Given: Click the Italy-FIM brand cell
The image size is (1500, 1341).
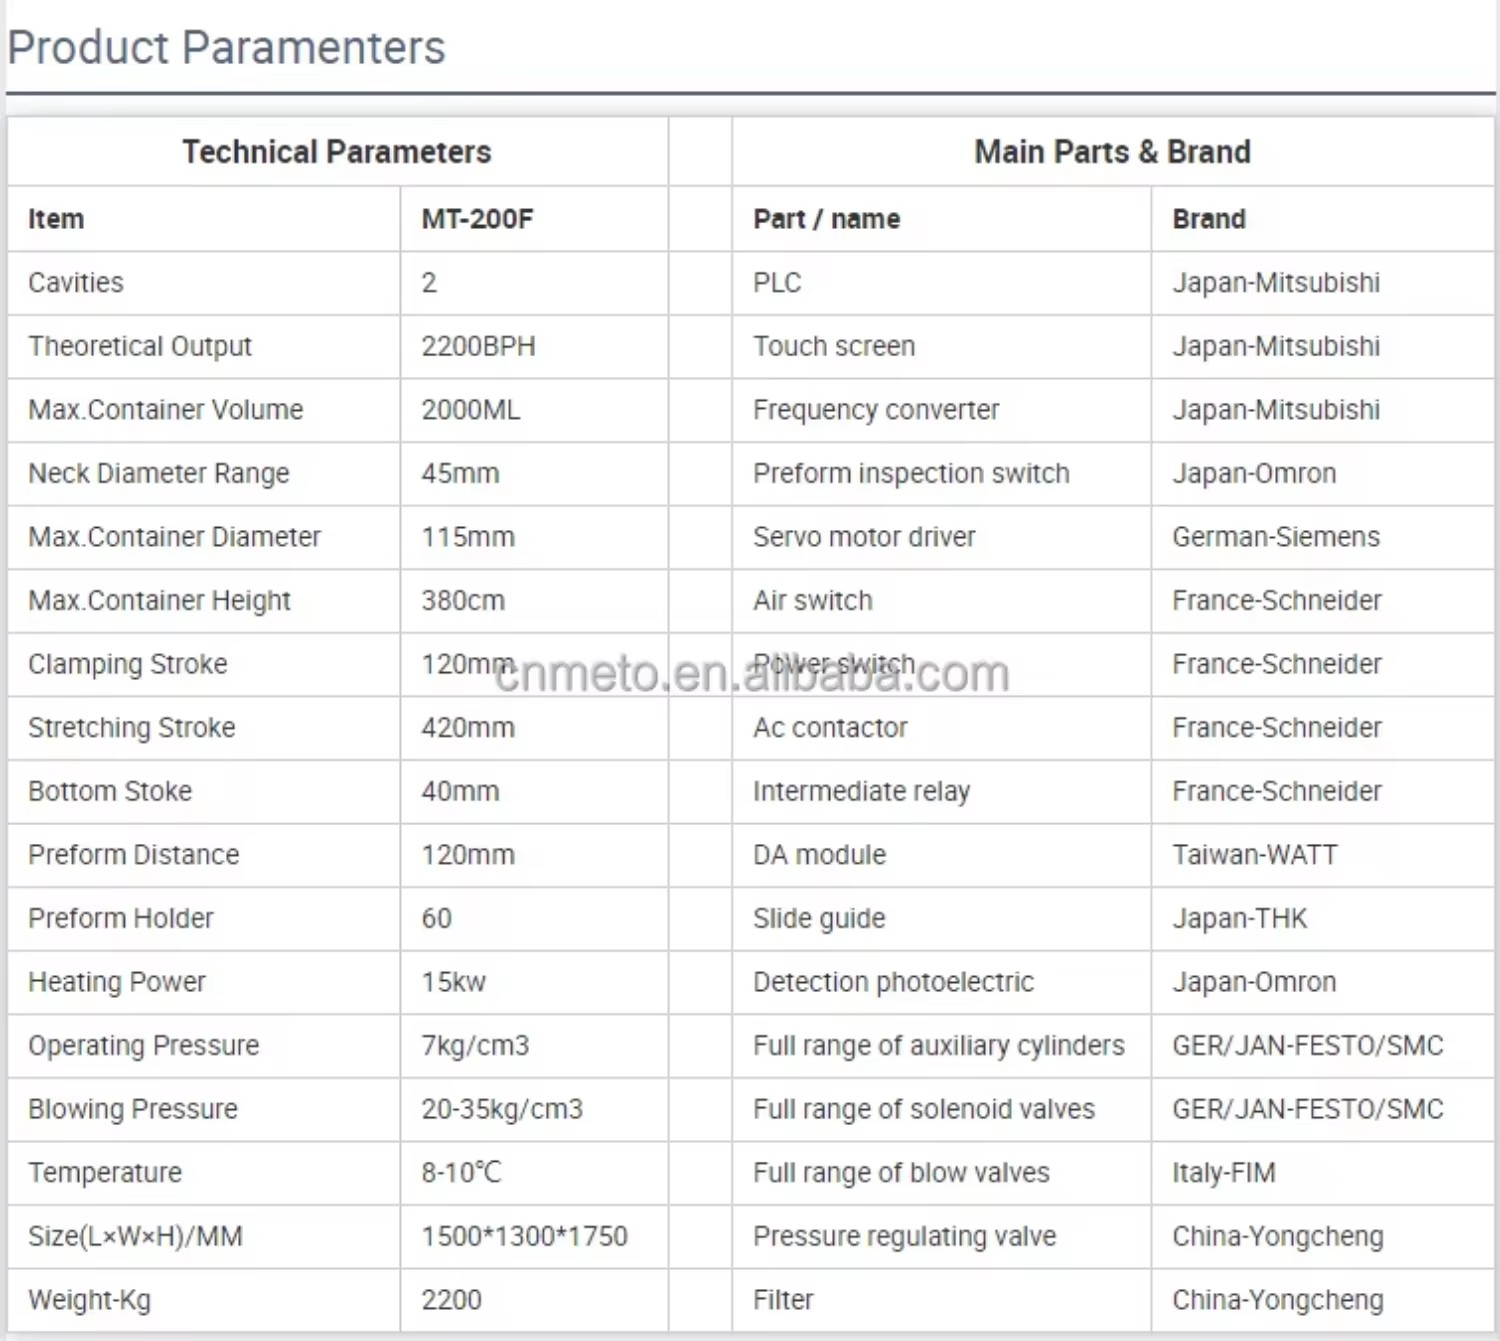Looking at the screenshot, I should coord(1323,1172).
